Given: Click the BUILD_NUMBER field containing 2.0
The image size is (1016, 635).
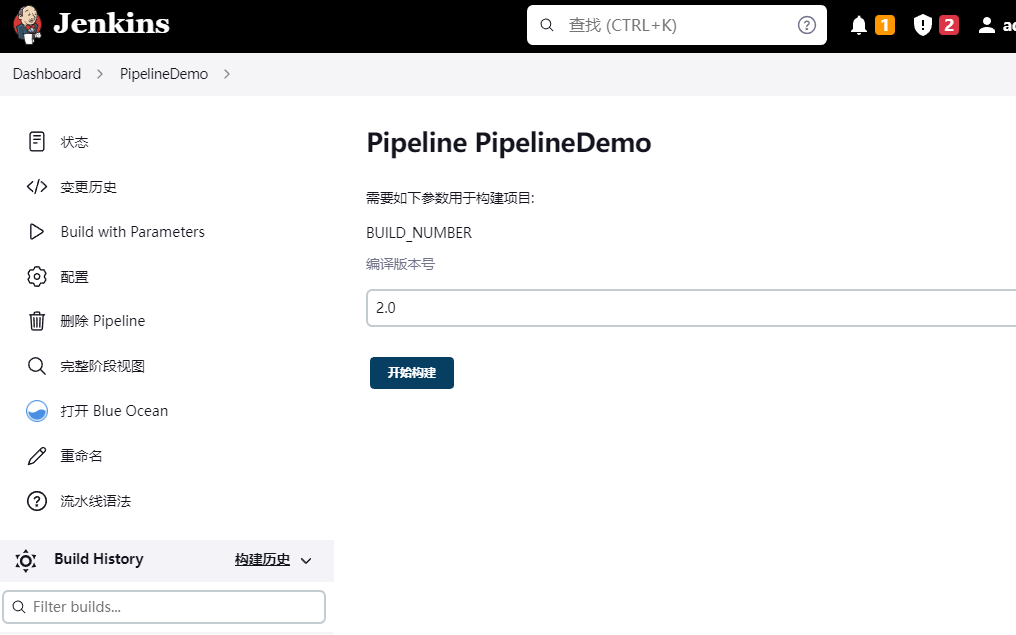Looking at the screenshot, I should click(x=690, y=307).
